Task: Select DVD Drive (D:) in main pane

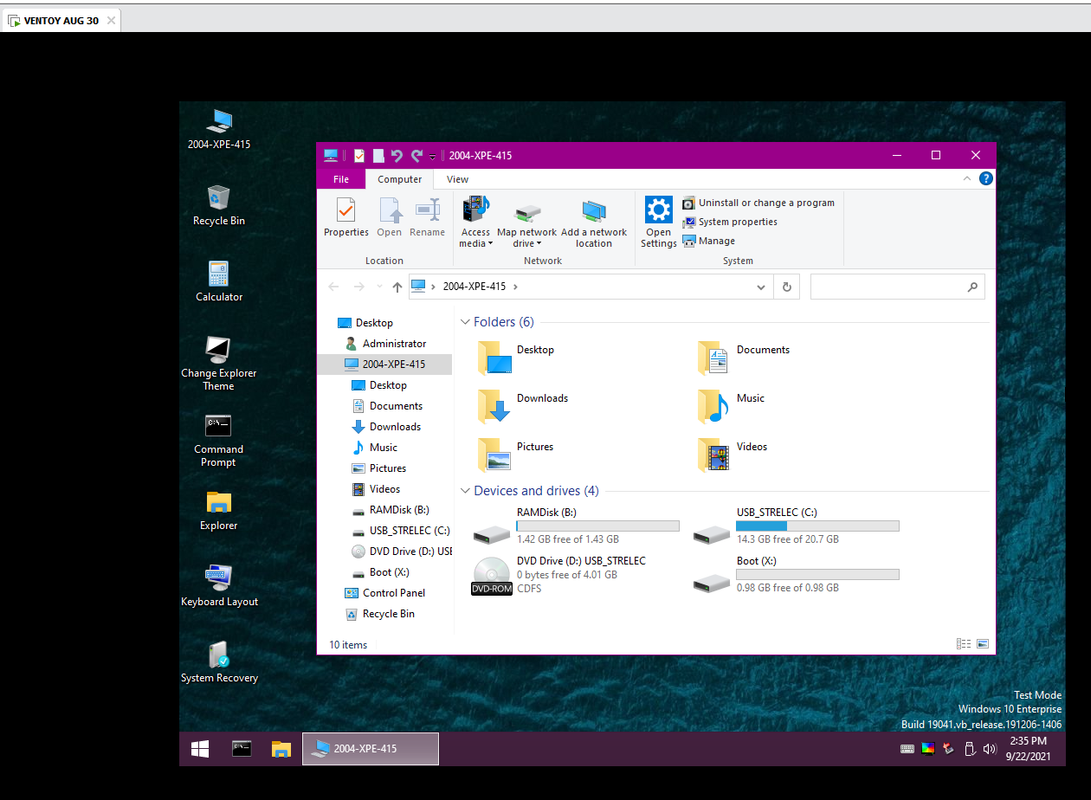Action: (x=559, y=575)
